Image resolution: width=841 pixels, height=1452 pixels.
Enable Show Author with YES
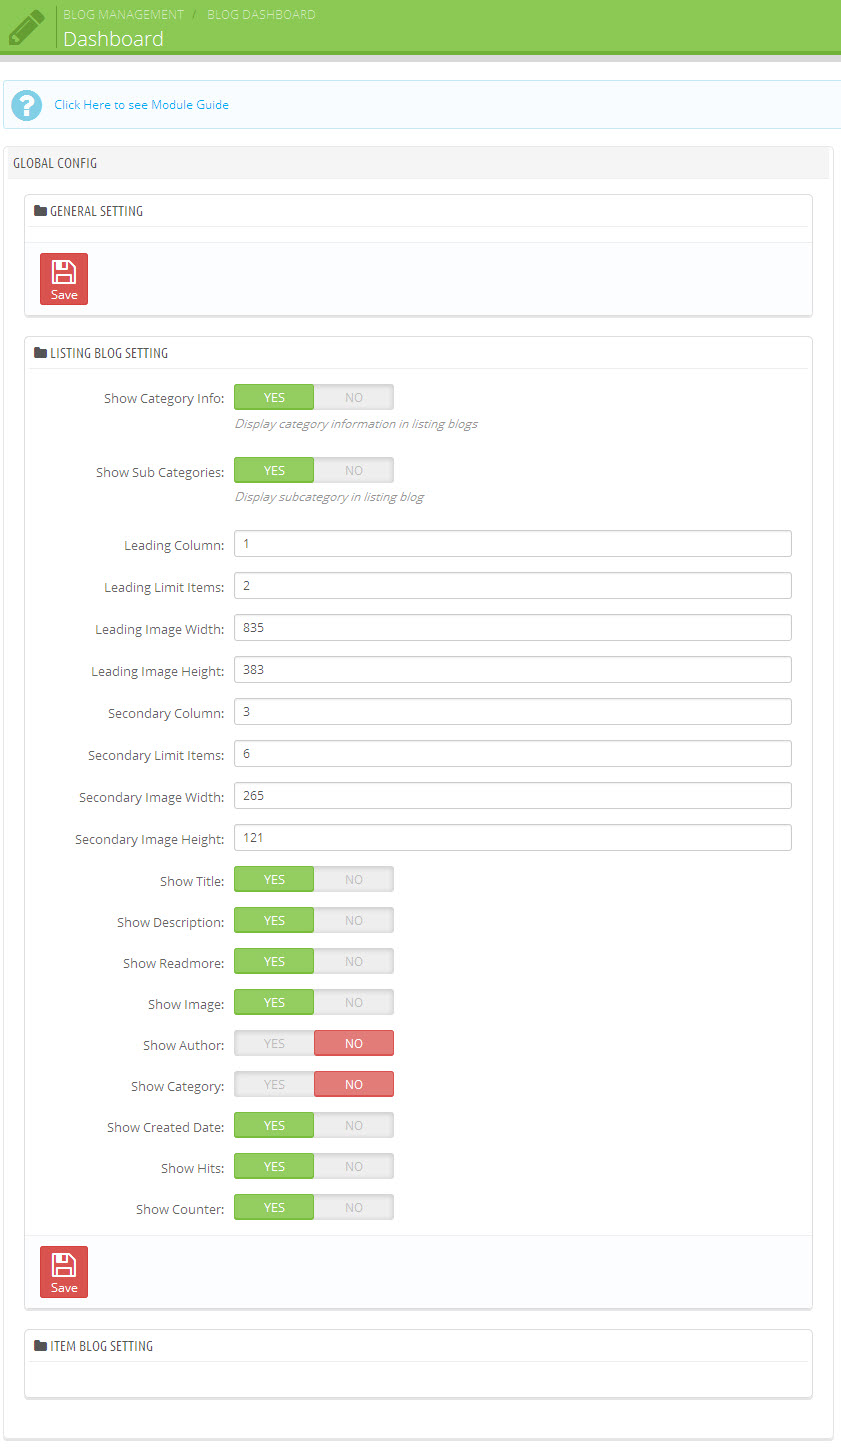pyautogui.click(x=274, y=1043)
